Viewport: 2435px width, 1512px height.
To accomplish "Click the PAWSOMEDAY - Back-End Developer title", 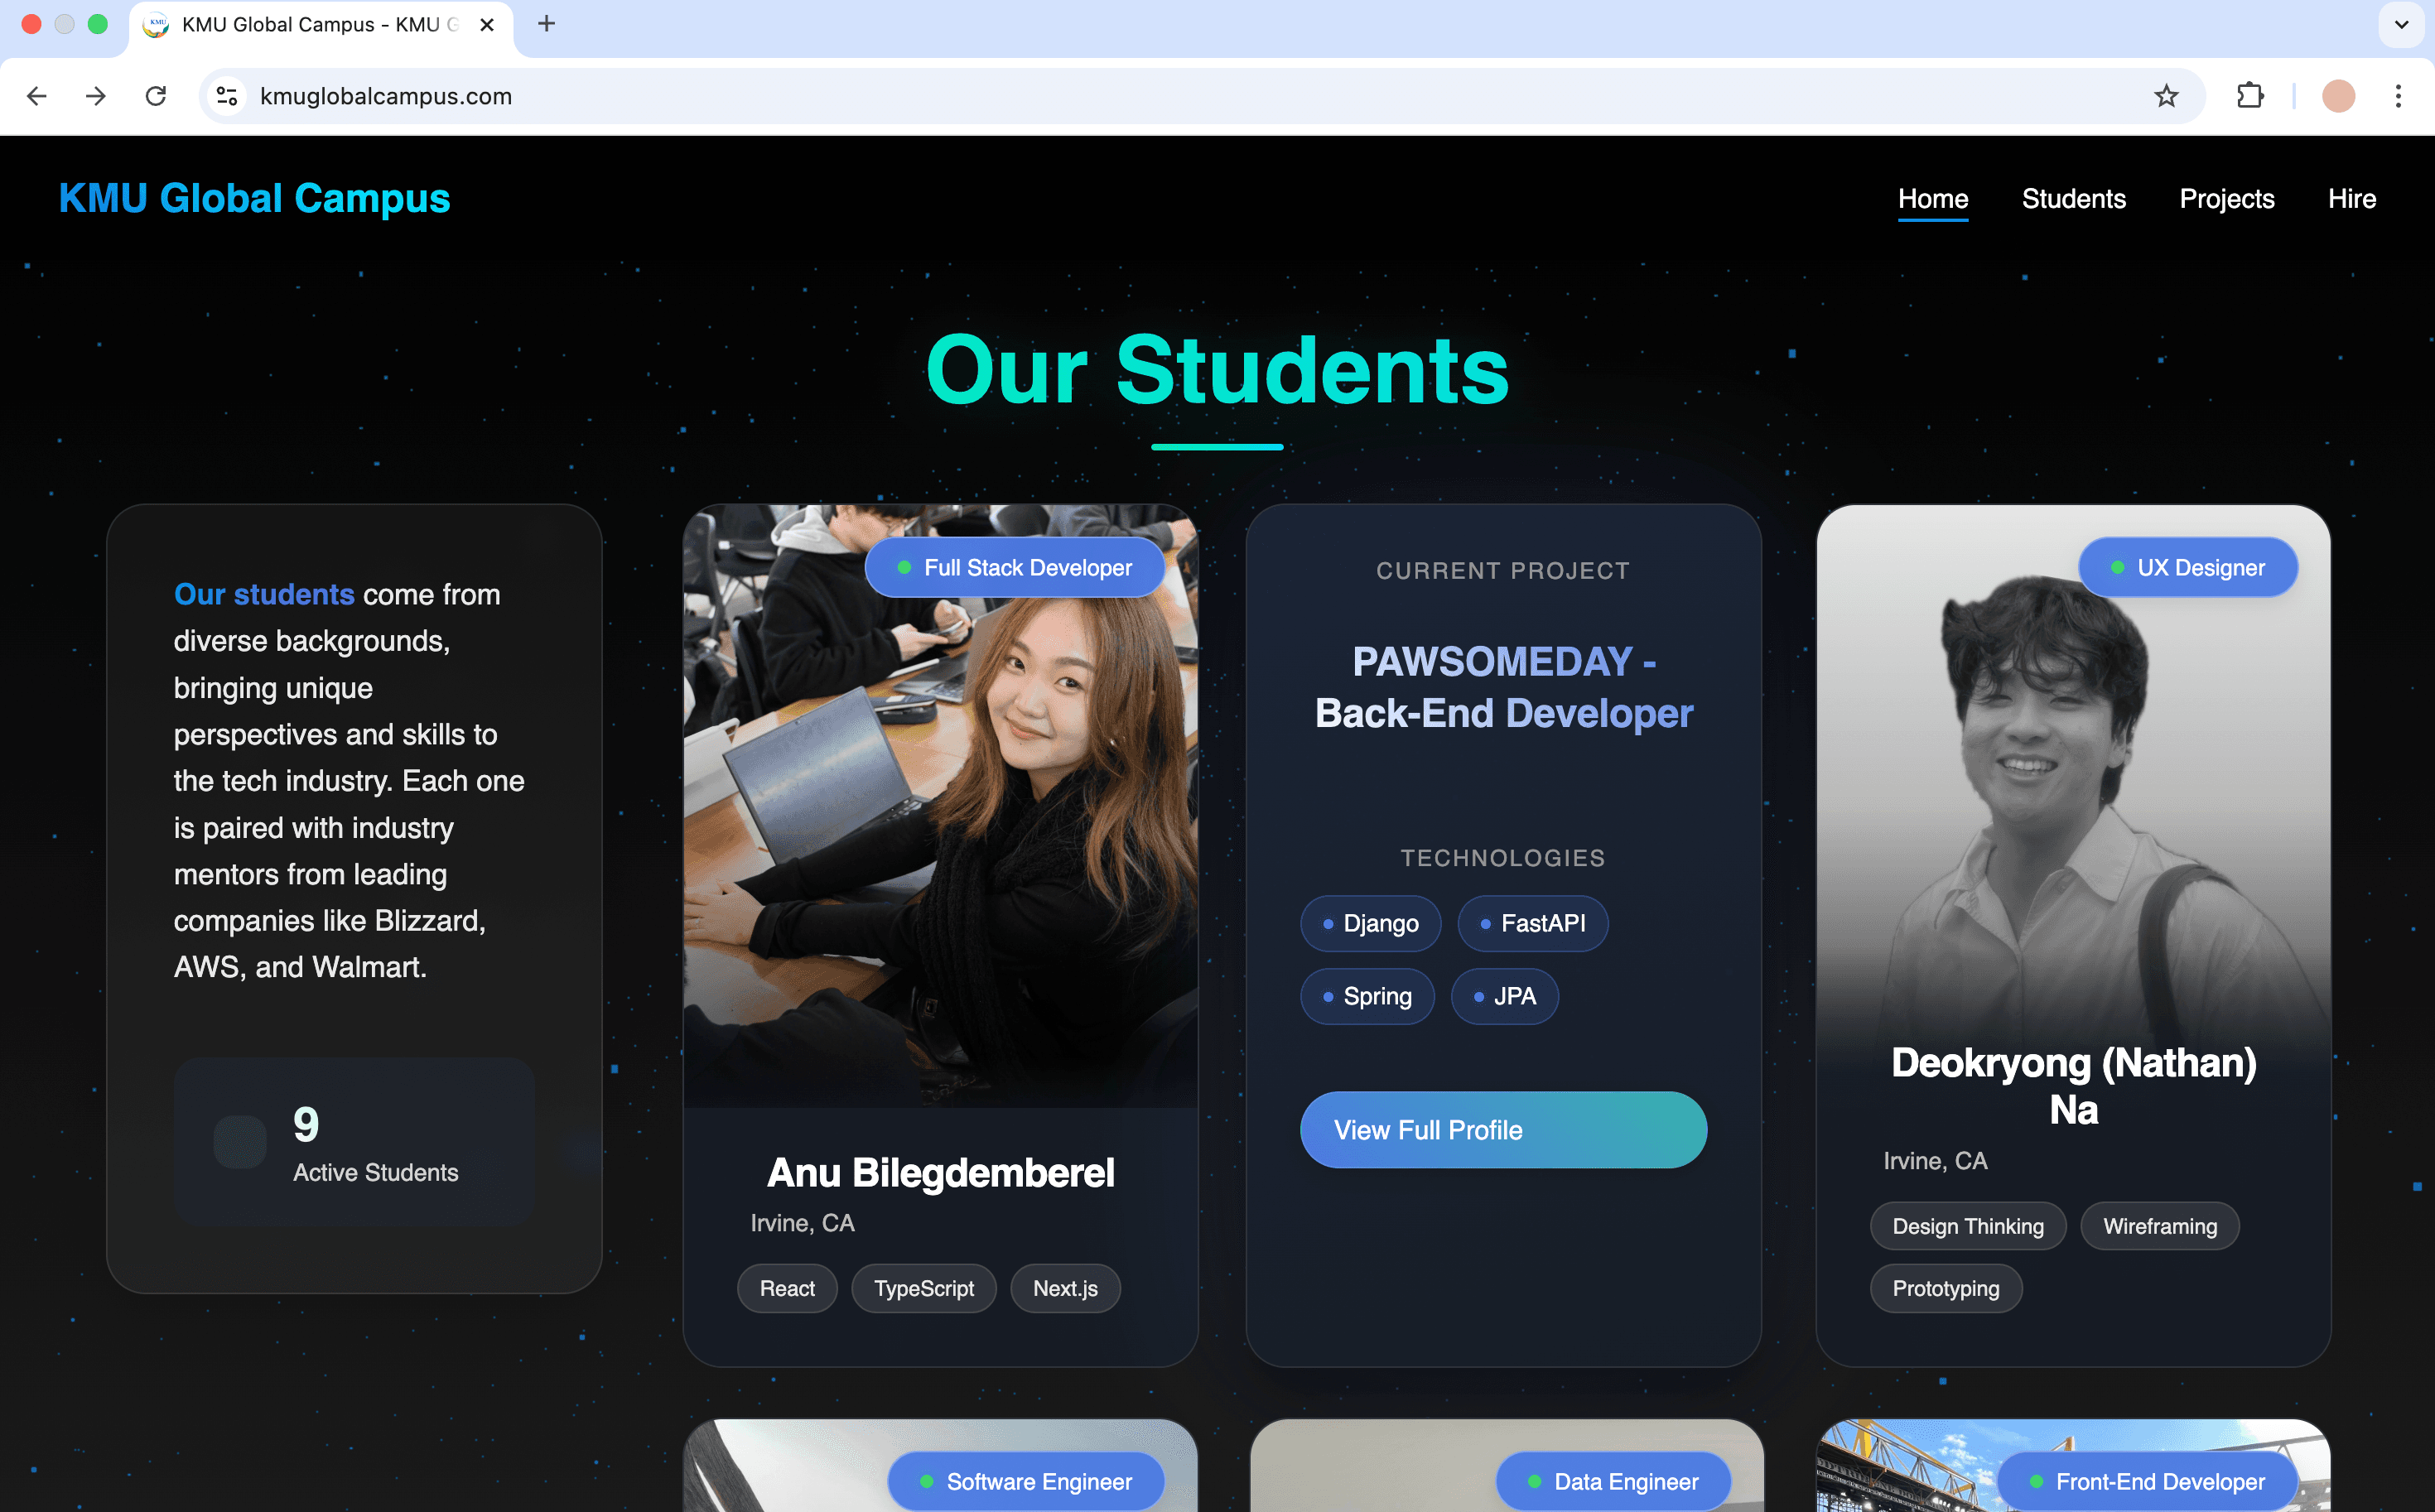I will click(1503, 688).
